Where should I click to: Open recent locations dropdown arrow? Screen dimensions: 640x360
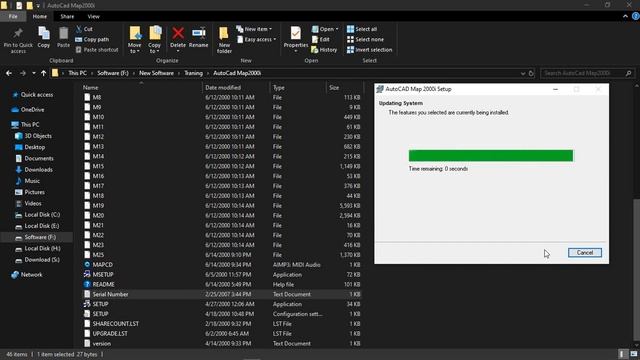click(34, 73)
